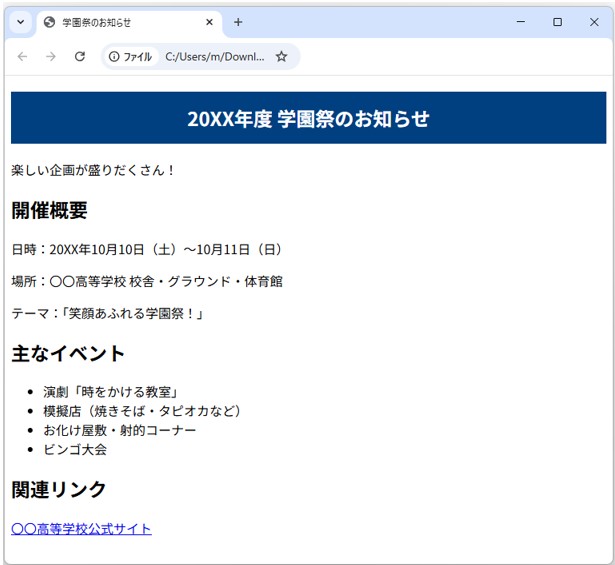Click the 20XX年度 学園祭のお知らせ banner
Screen dimensions: 615x565
(308, 118)
